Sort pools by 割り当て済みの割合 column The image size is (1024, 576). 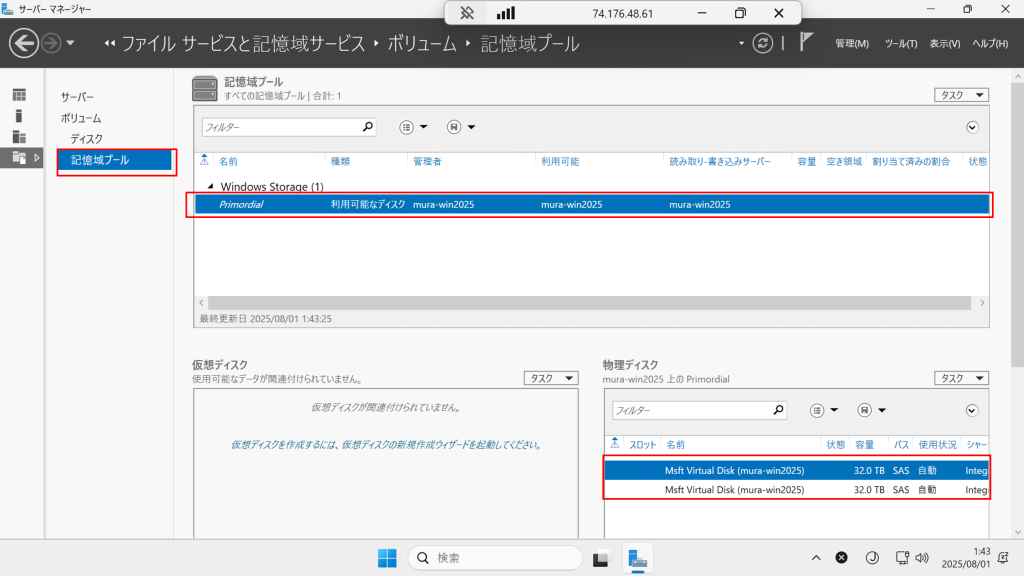click(x=911, y=161)
